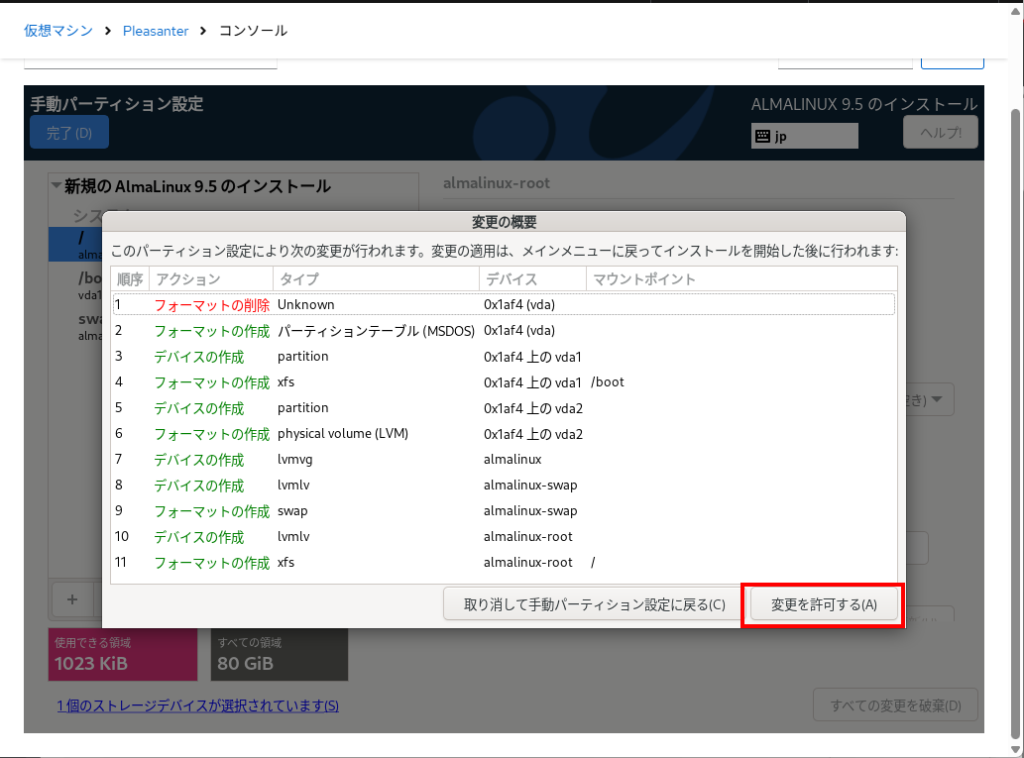Click the 仮想マシン breadcrumb link
1024x758 pixels.
coord(58,31)
